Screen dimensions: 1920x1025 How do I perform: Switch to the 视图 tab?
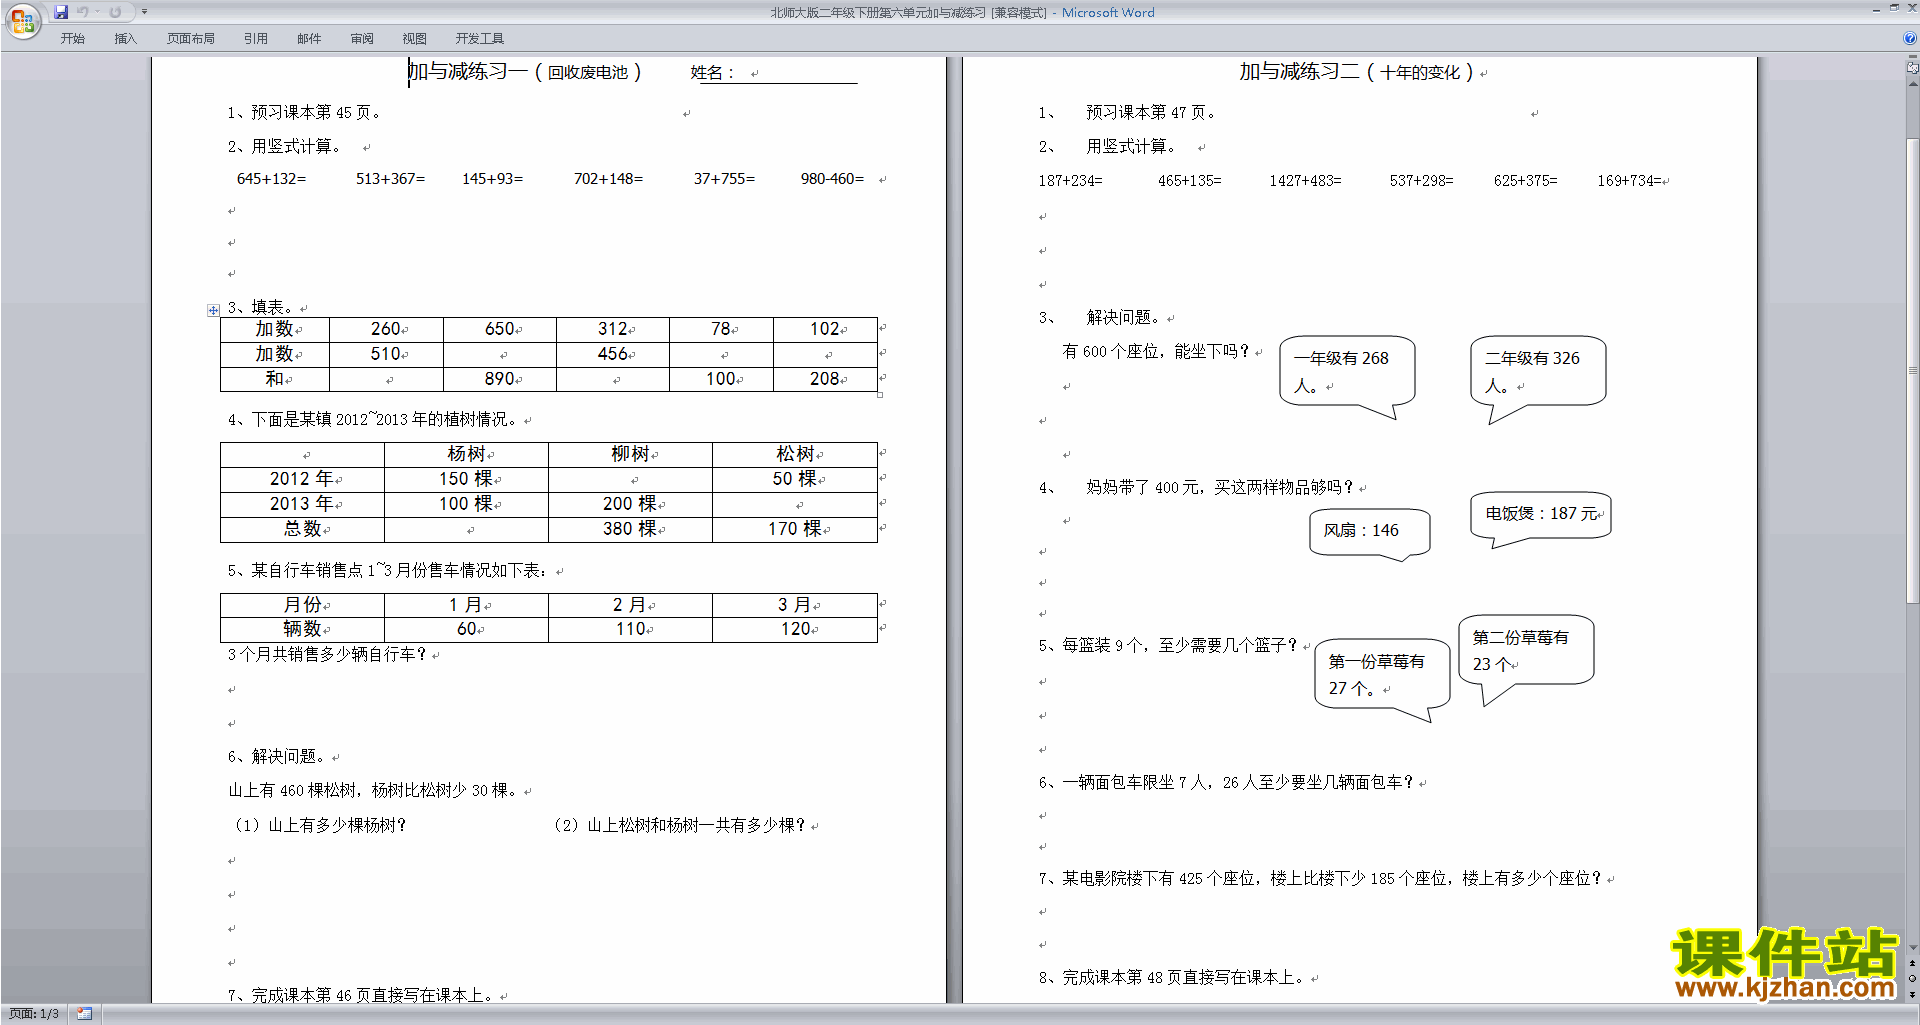pos(415,38)
